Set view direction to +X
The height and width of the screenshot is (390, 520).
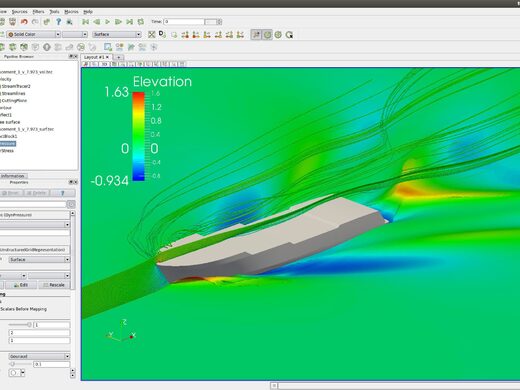pos(185,35)
